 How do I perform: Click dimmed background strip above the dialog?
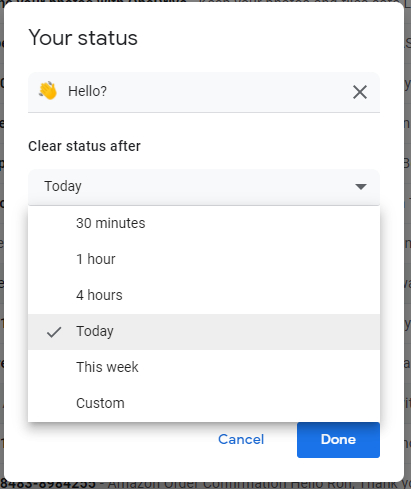coord(205,1)
